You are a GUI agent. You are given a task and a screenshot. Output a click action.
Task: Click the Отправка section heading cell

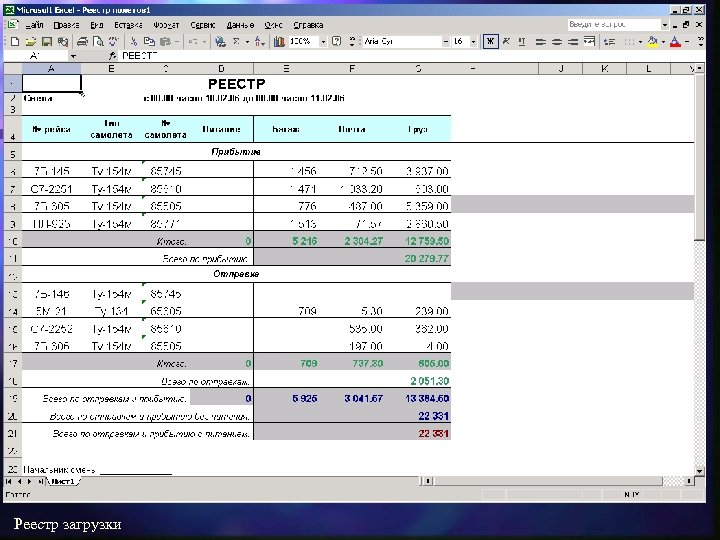tap(236, 274)
